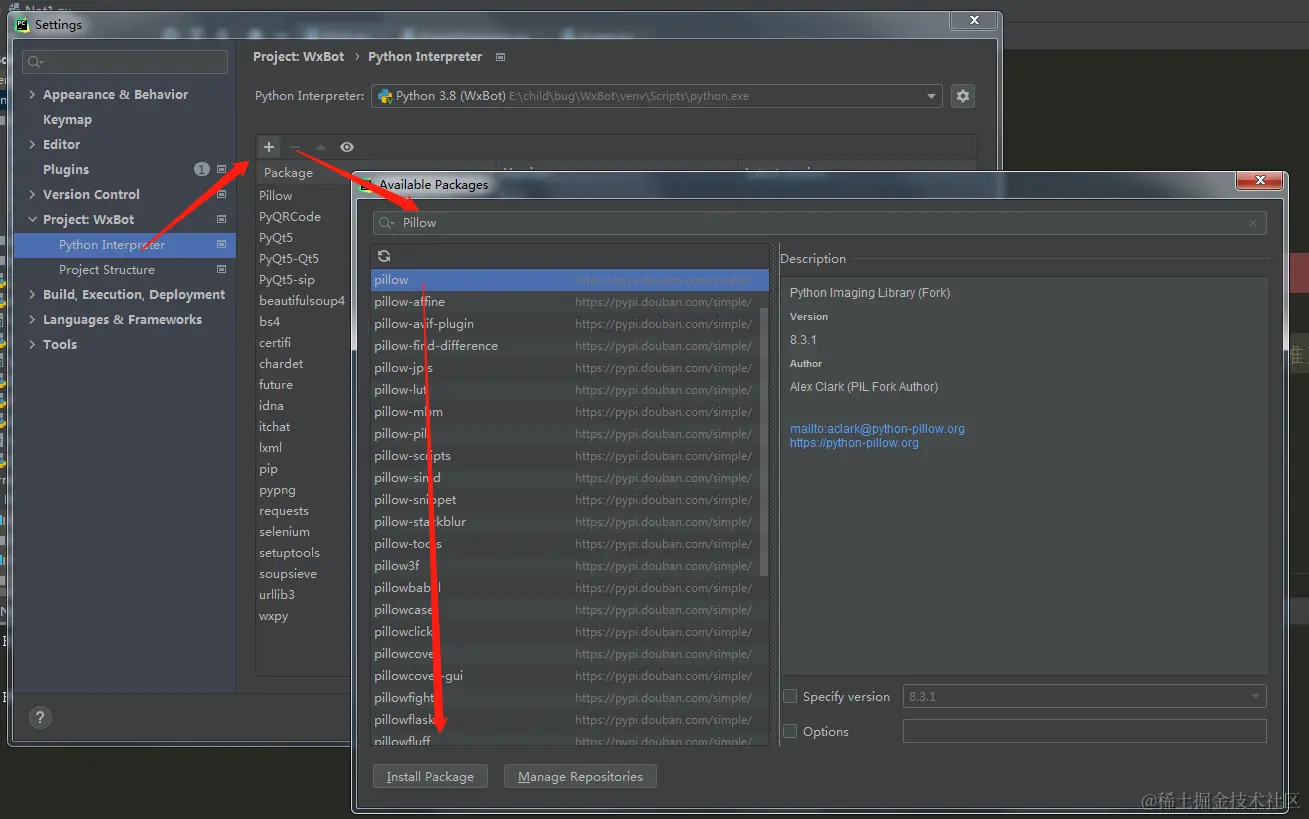Click the Available Packages list scrollbar

tap(765, 440)
